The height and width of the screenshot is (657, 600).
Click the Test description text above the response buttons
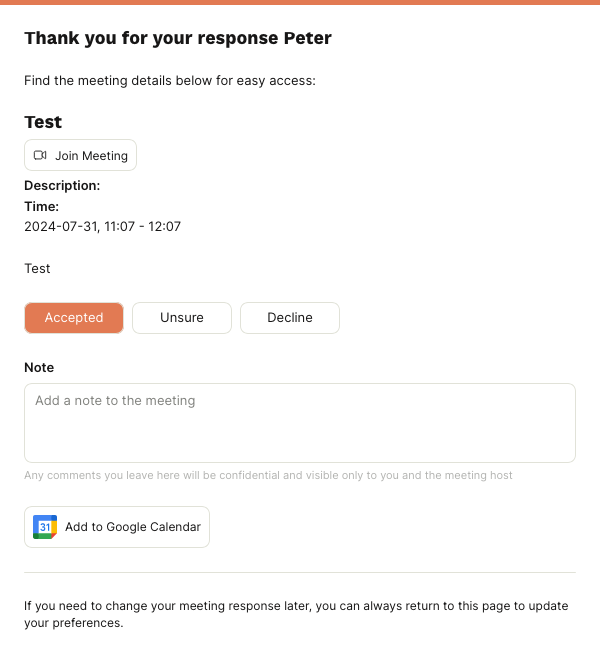(37, 268)
